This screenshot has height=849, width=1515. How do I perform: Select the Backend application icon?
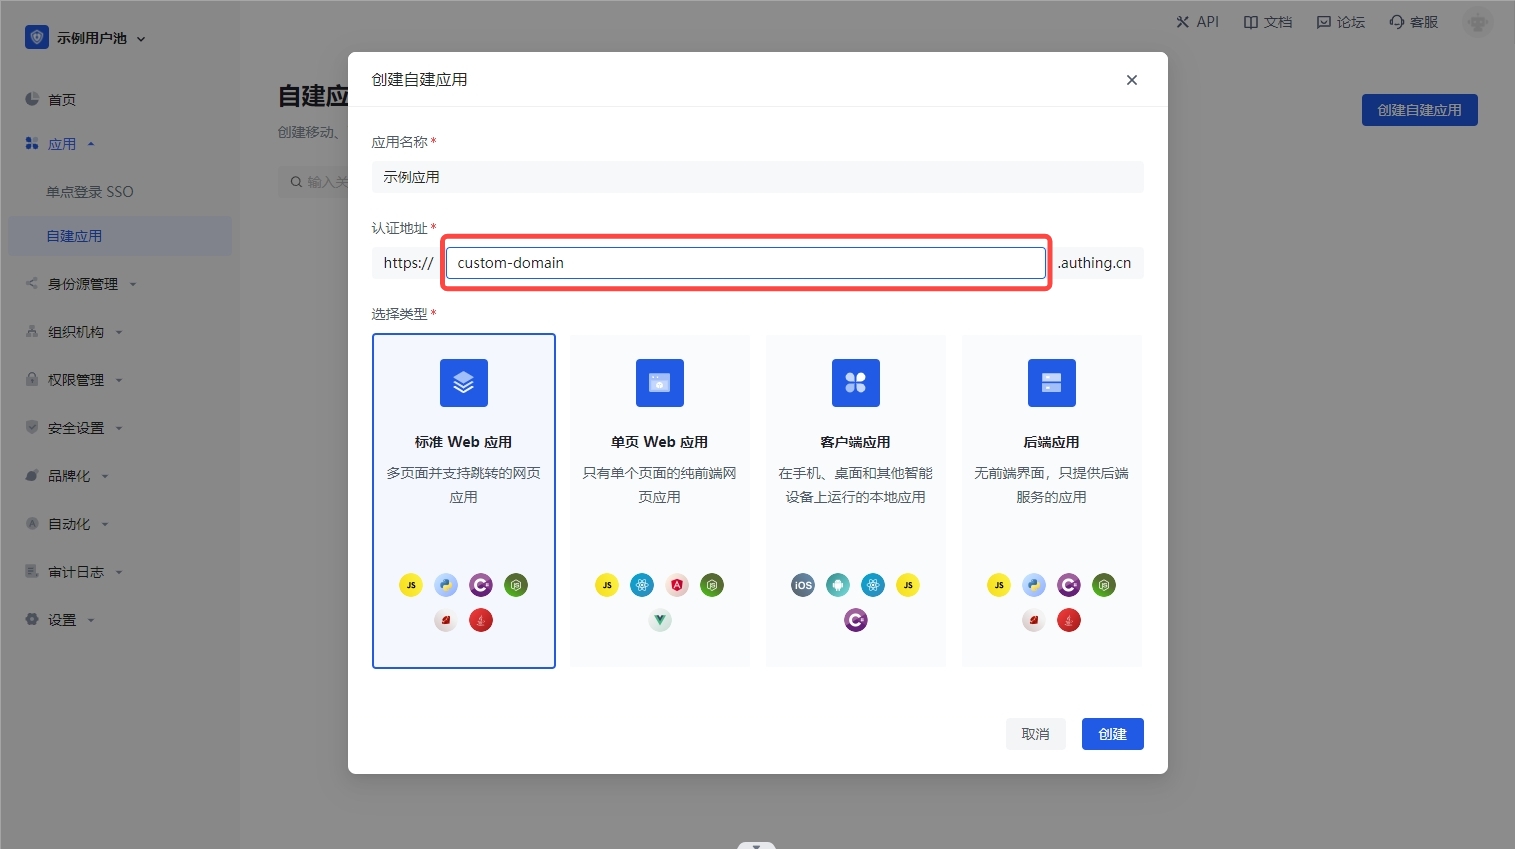coord(1051,383)
